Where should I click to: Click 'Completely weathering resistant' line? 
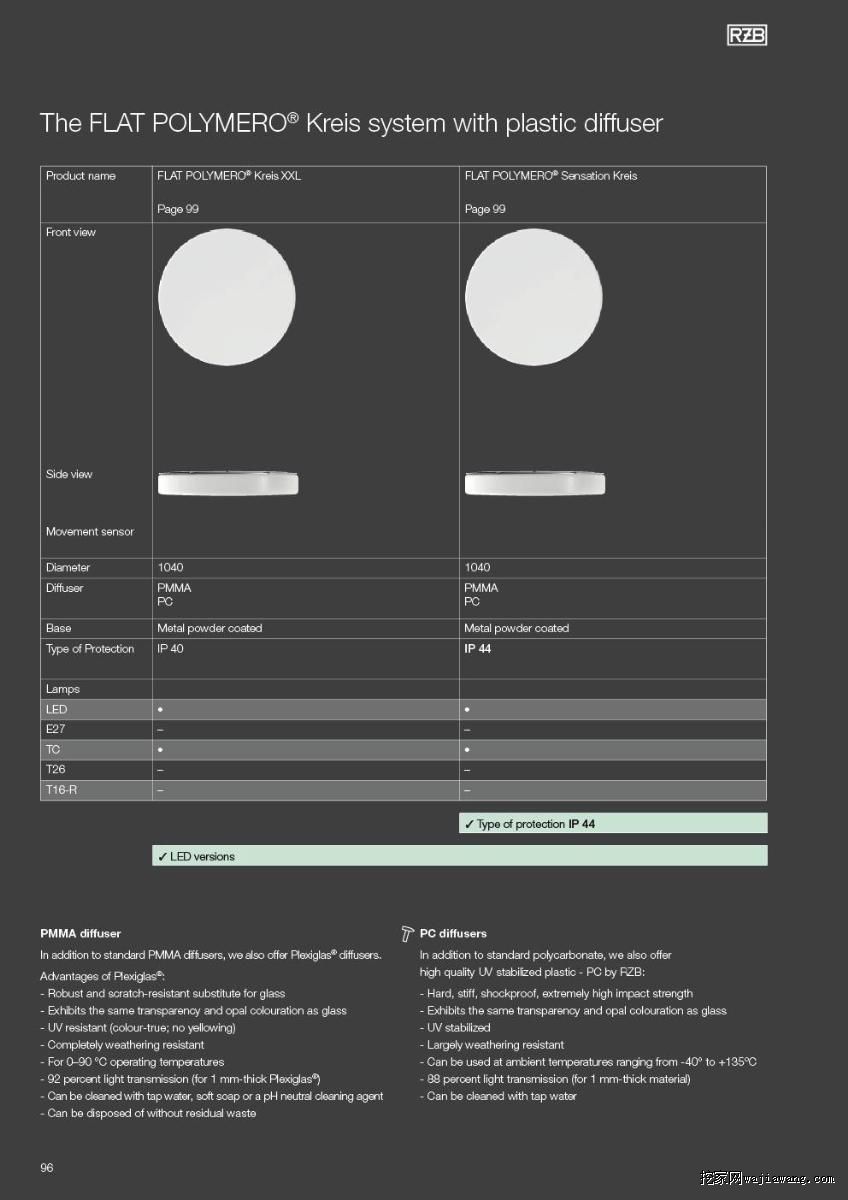(x=122, y=1045)
